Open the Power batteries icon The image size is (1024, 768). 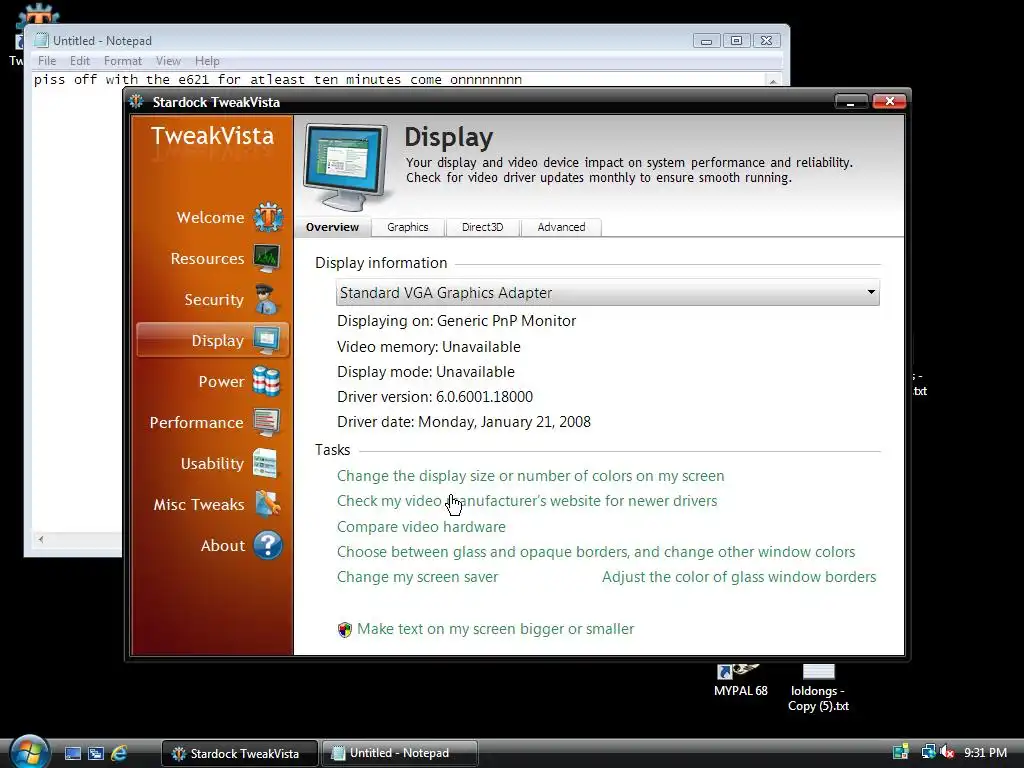point(266,381)
